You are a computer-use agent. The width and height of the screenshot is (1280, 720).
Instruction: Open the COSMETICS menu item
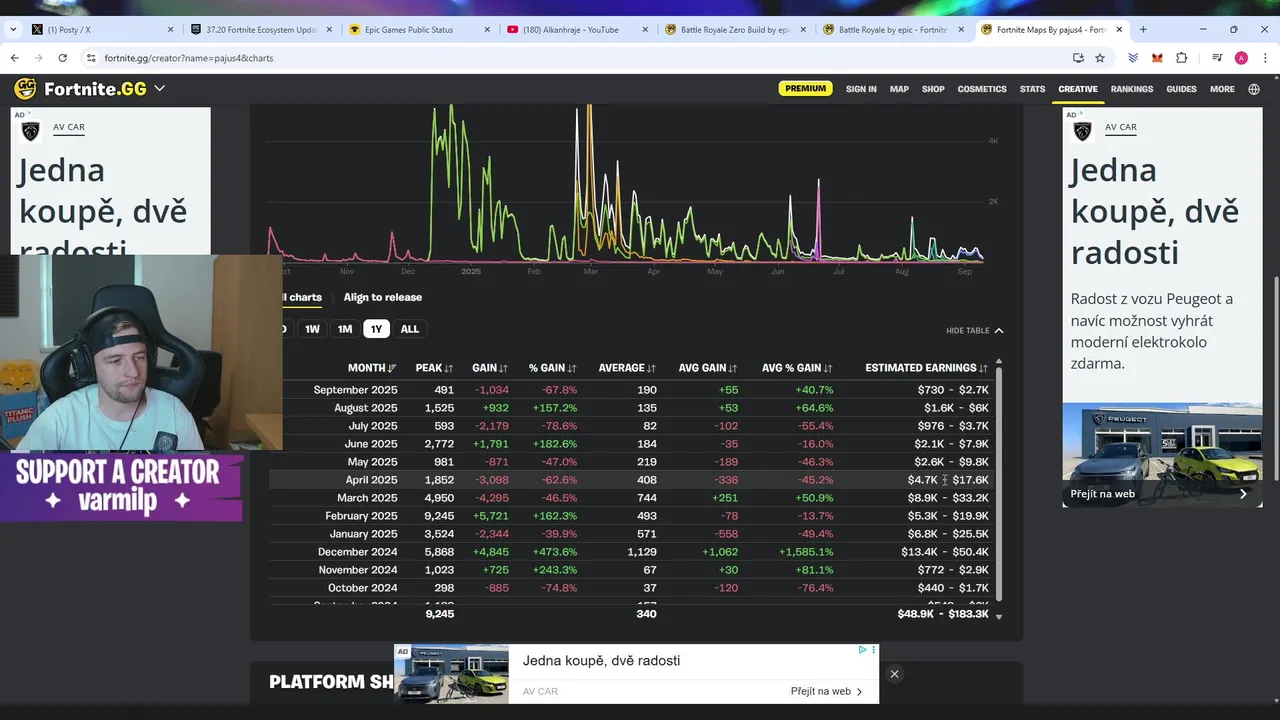coord(982,89)
